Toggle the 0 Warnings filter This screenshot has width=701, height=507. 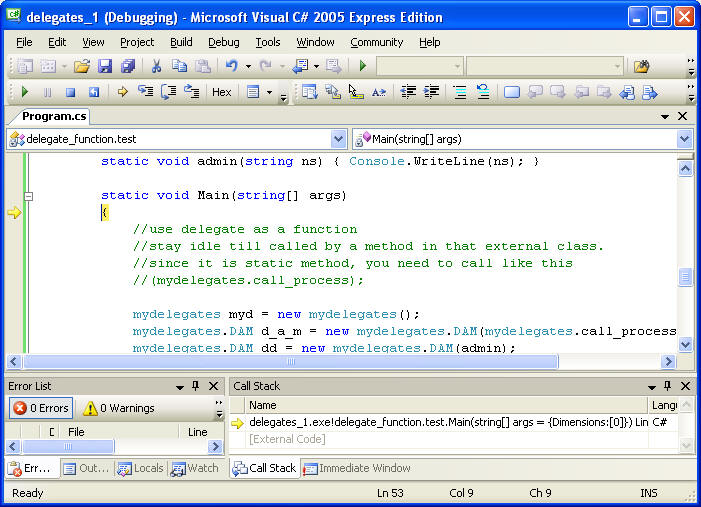(x=118, y=408)
